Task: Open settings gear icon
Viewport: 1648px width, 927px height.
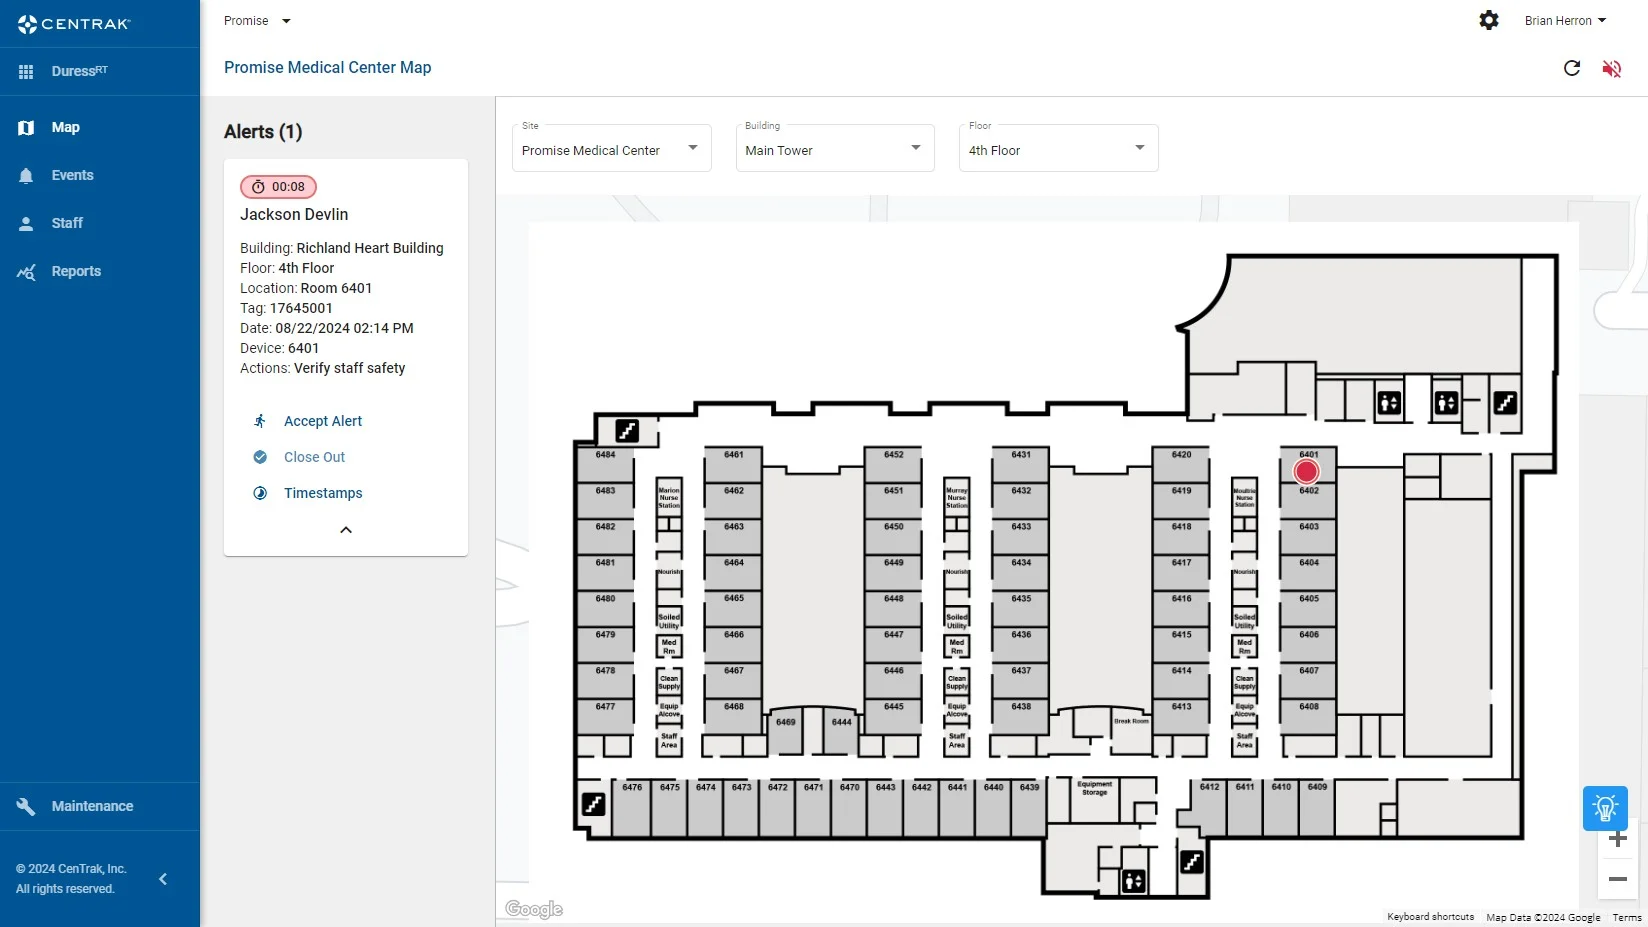Action: coord(1489,20)
